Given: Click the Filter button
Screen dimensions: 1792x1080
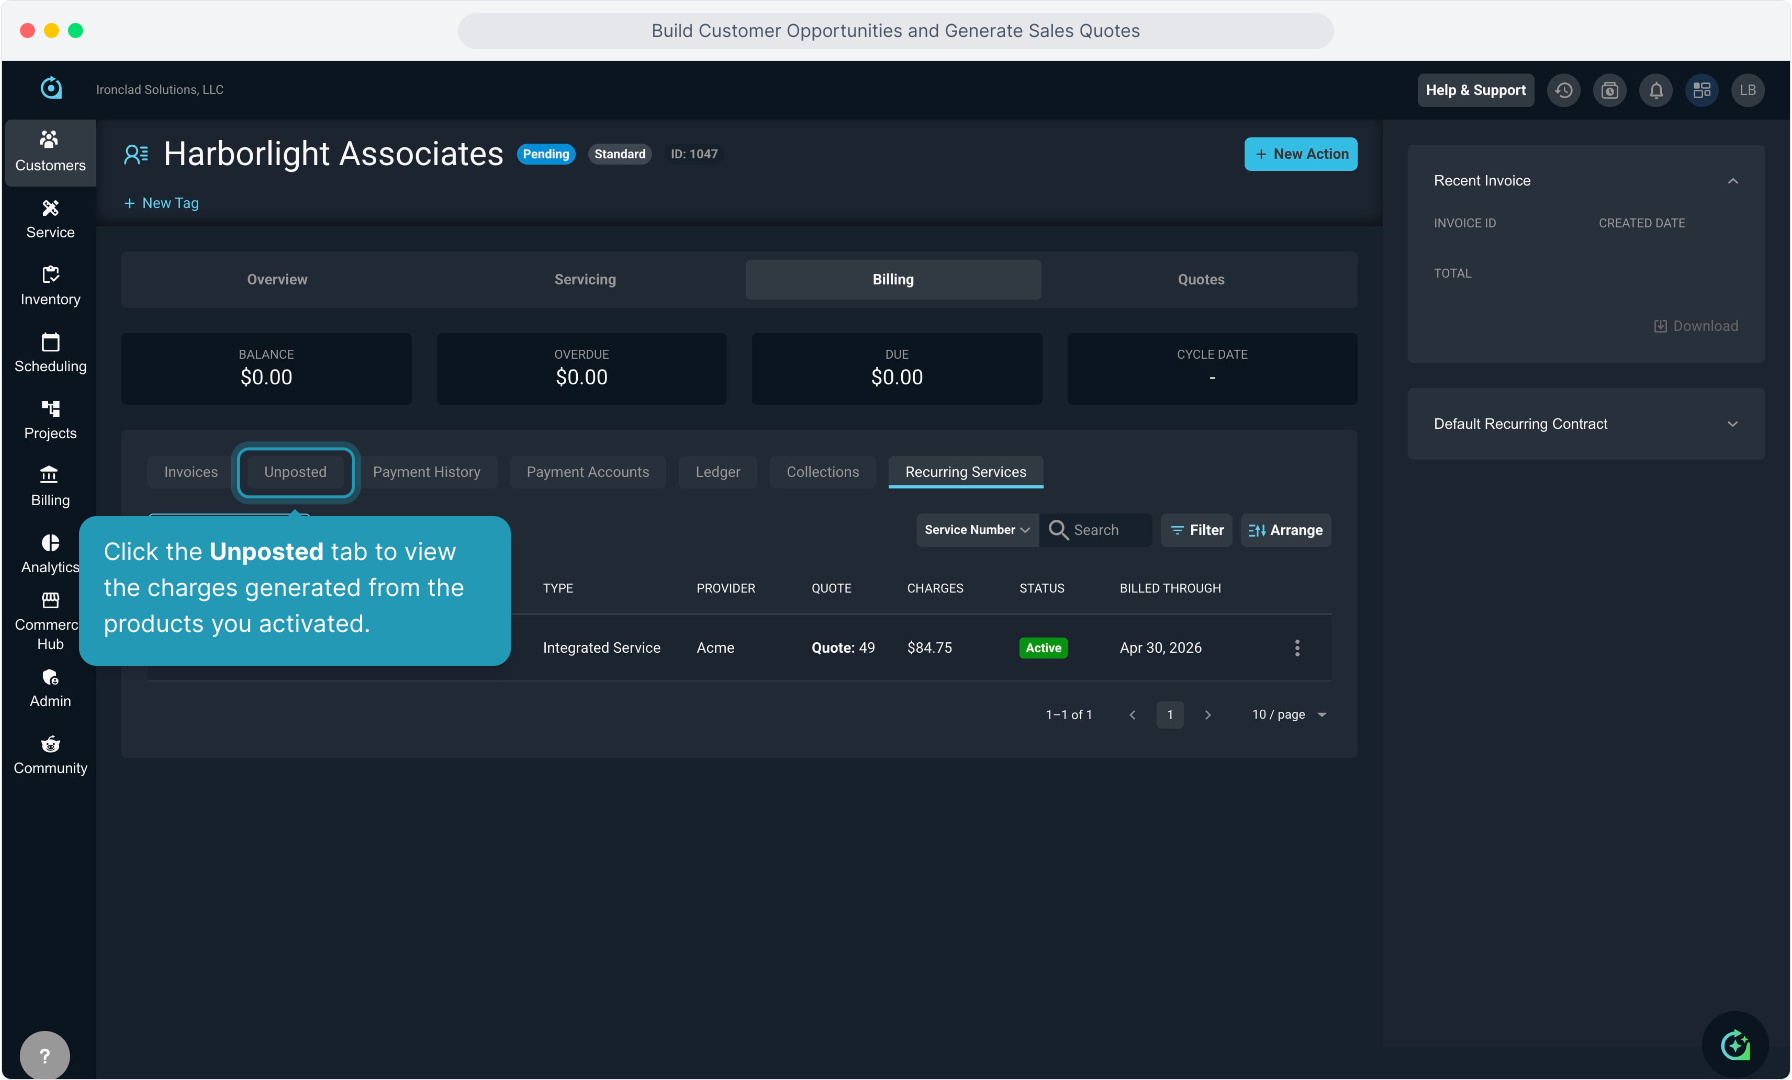Looking at the screenshot, I should (1196, 530).
